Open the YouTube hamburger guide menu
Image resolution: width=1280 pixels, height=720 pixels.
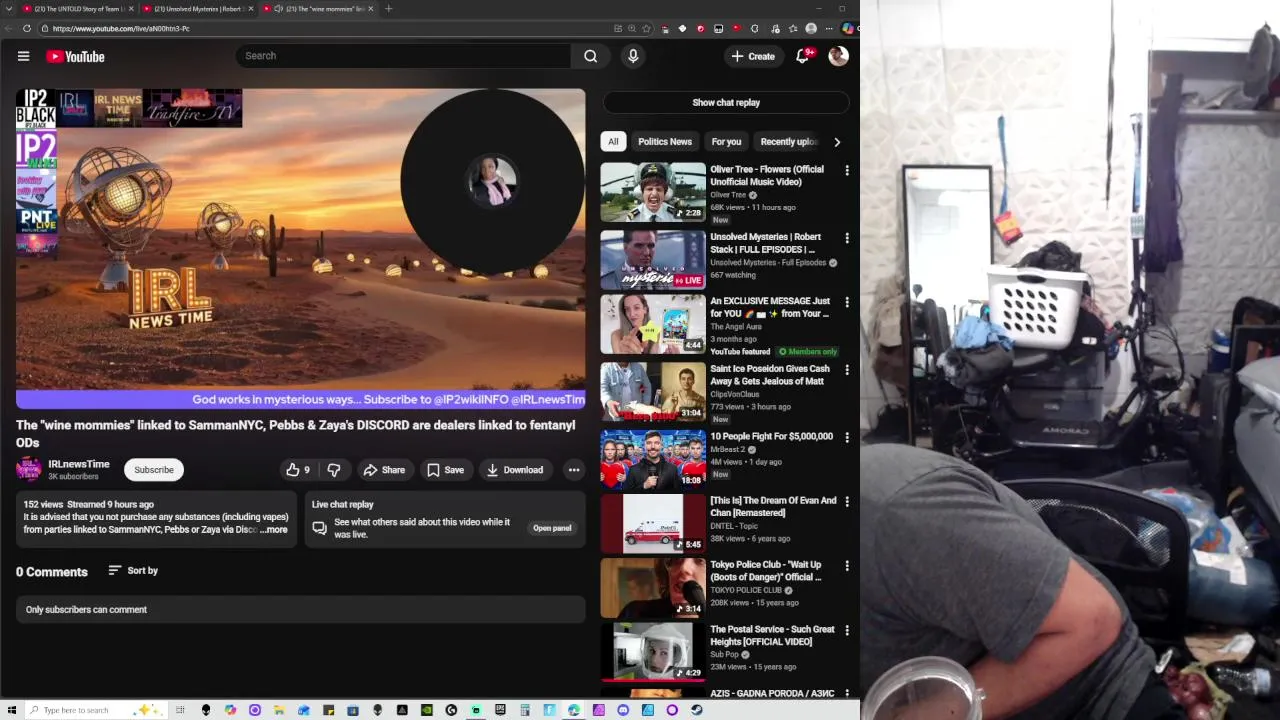pos(23,56)
